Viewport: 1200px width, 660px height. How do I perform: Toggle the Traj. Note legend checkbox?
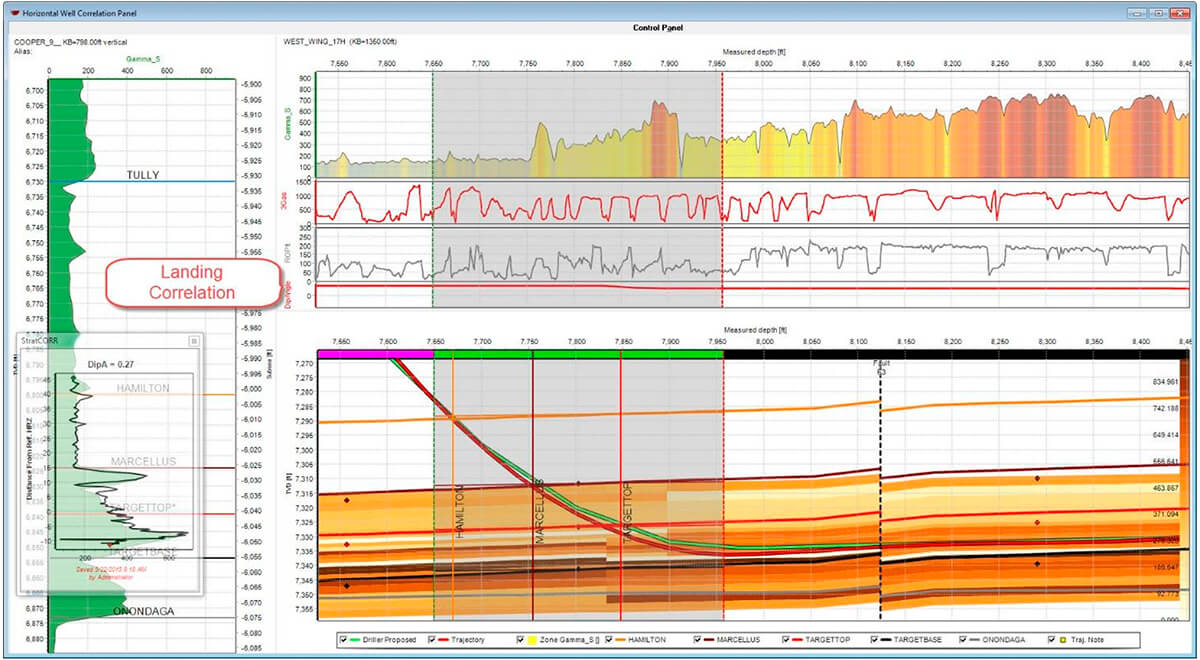click(1050, 640)
